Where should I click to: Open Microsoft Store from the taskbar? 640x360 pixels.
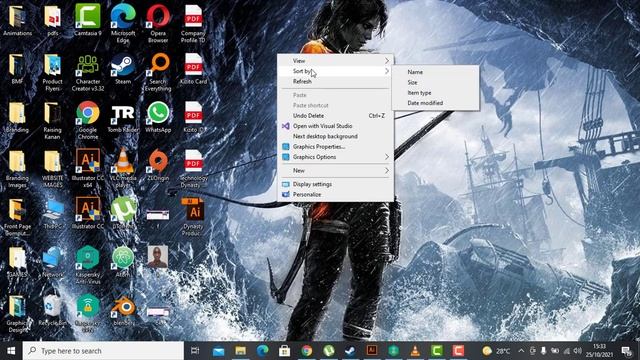coord(284,351)
